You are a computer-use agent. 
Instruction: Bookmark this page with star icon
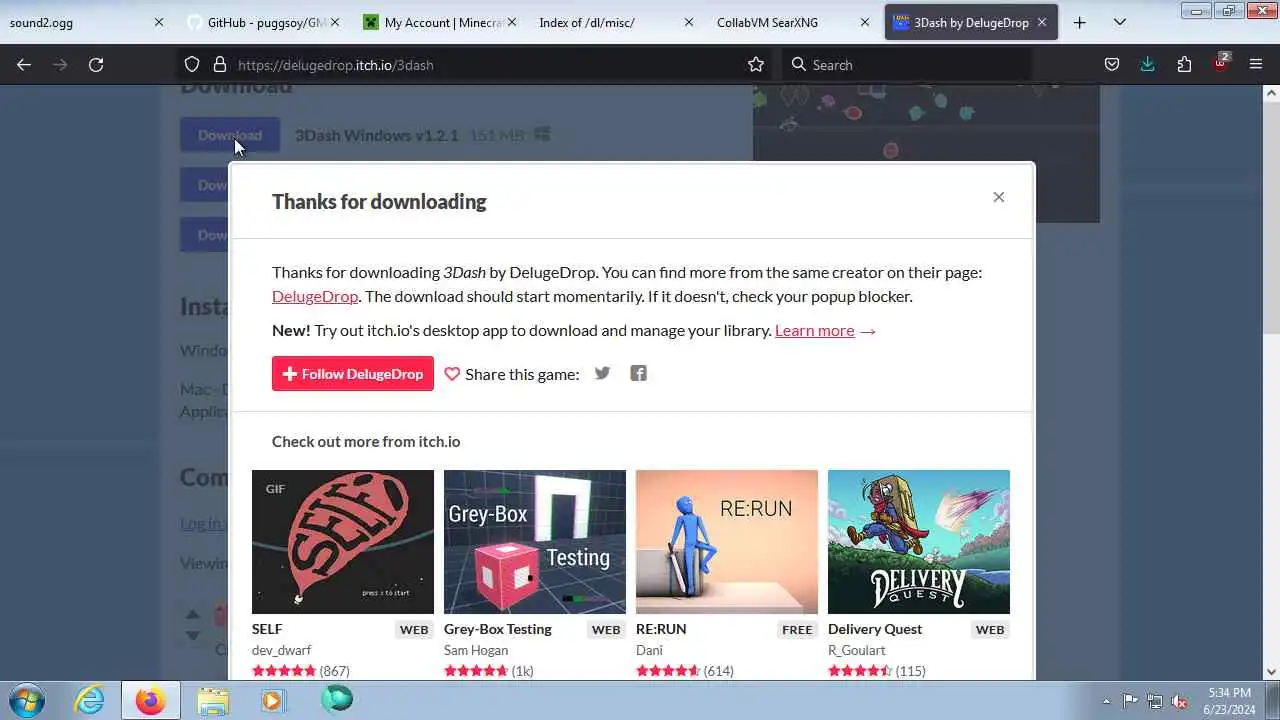coord(756,64)
